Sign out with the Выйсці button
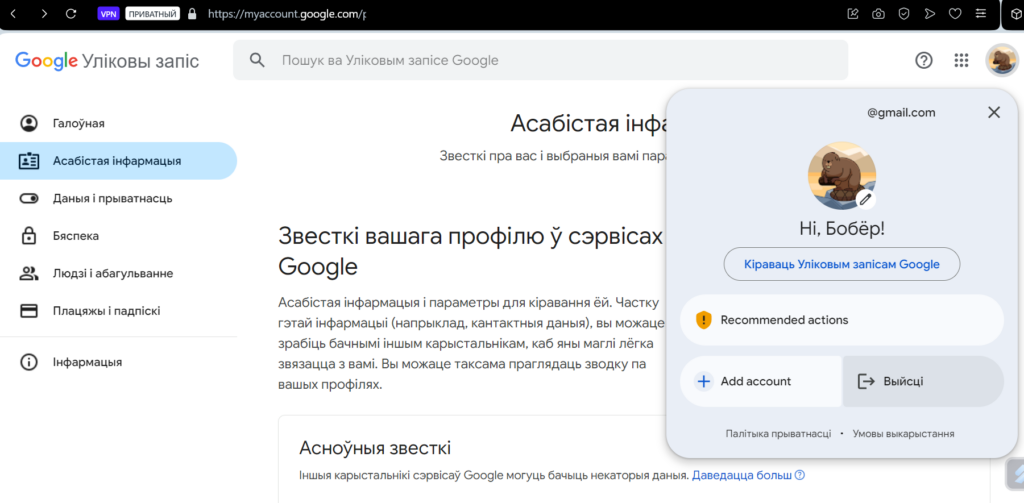The height and width of the screenshot is (503, 1024). [x=923, y=381]
